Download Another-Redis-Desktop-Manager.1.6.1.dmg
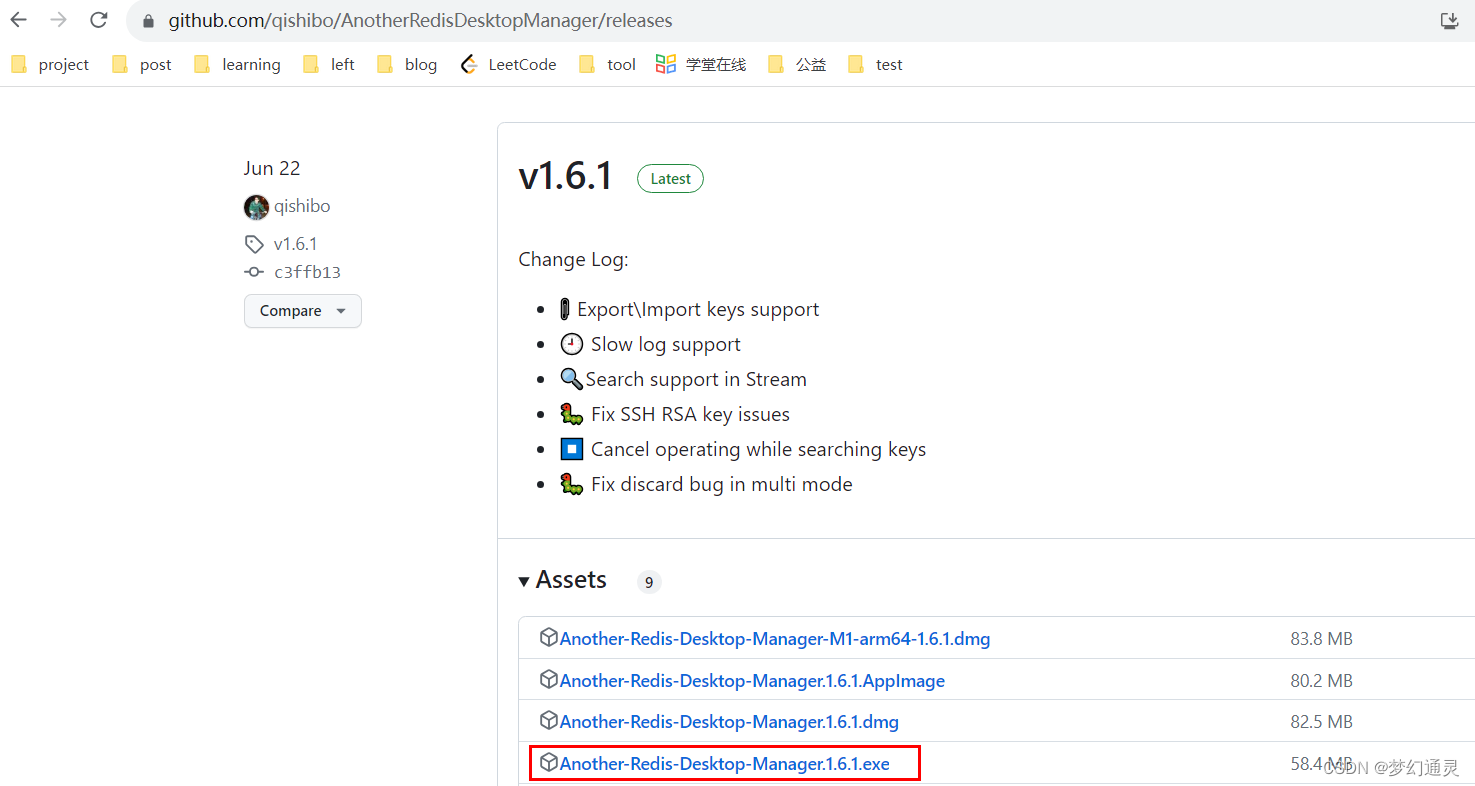 click(x=729, y=722)
